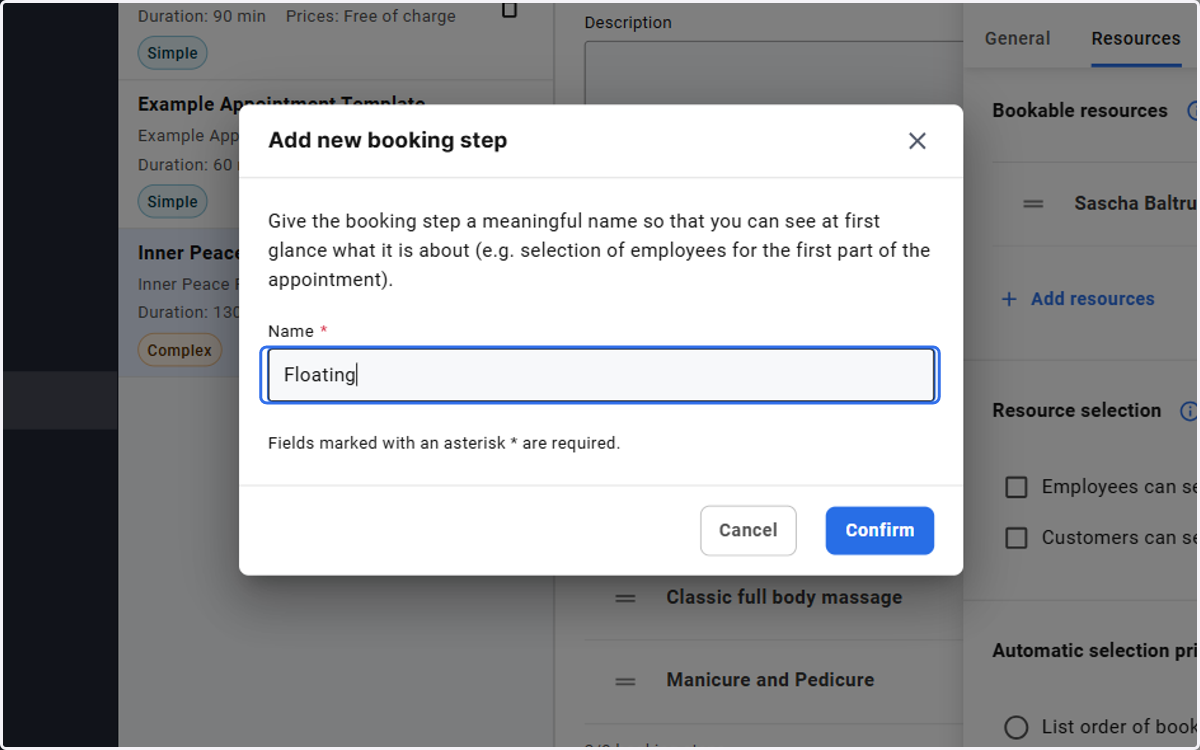Screen dimensions: 1200x750
Task: Click the Simple tag under Example Appointment Template
Action: [172, 201]
